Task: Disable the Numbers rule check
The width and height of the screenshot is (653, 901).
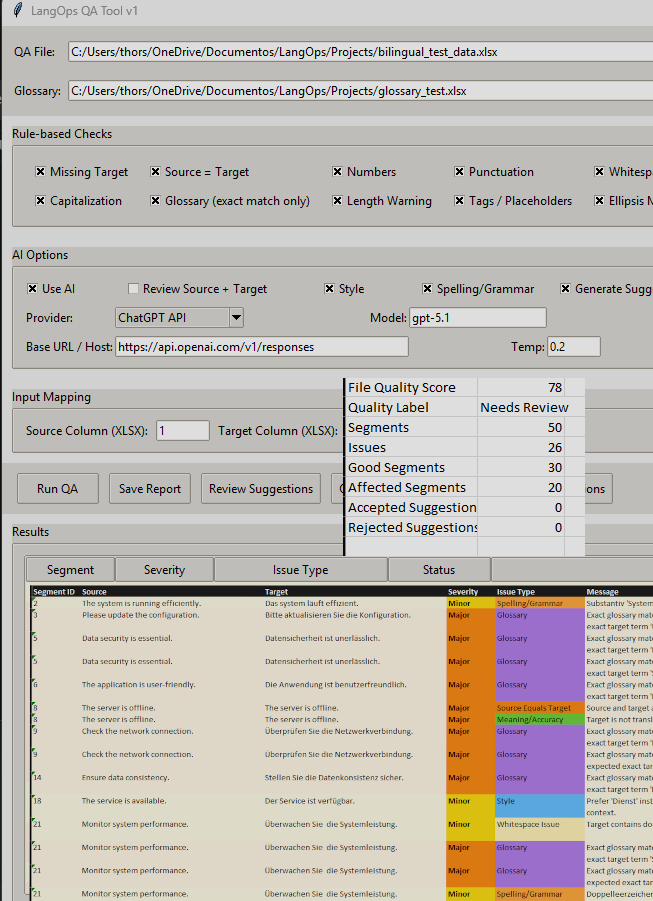Action: coord(338,172)
